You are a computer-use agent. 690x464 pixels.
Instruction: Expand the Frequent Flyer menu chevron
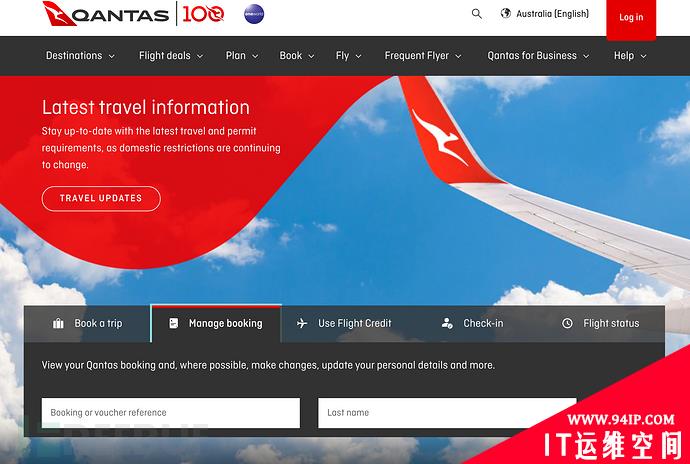point(458,56)
